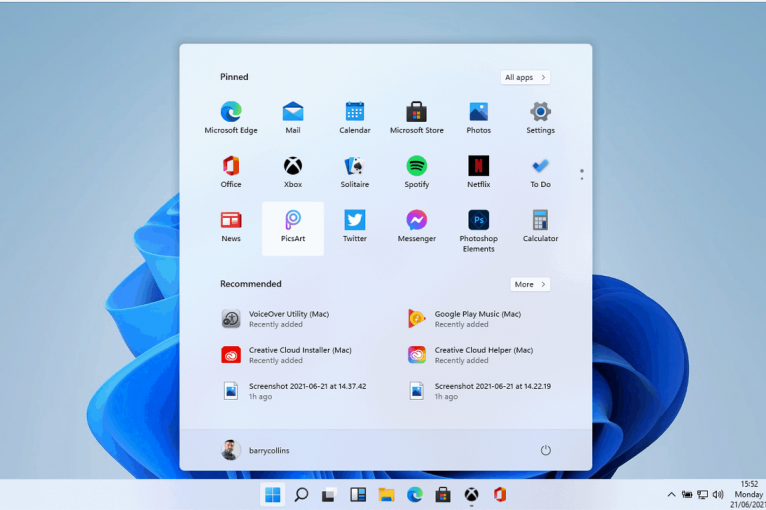Click the volume icon in system tray
The width and height of the screenshot is (766, 510).
[718, 495]
